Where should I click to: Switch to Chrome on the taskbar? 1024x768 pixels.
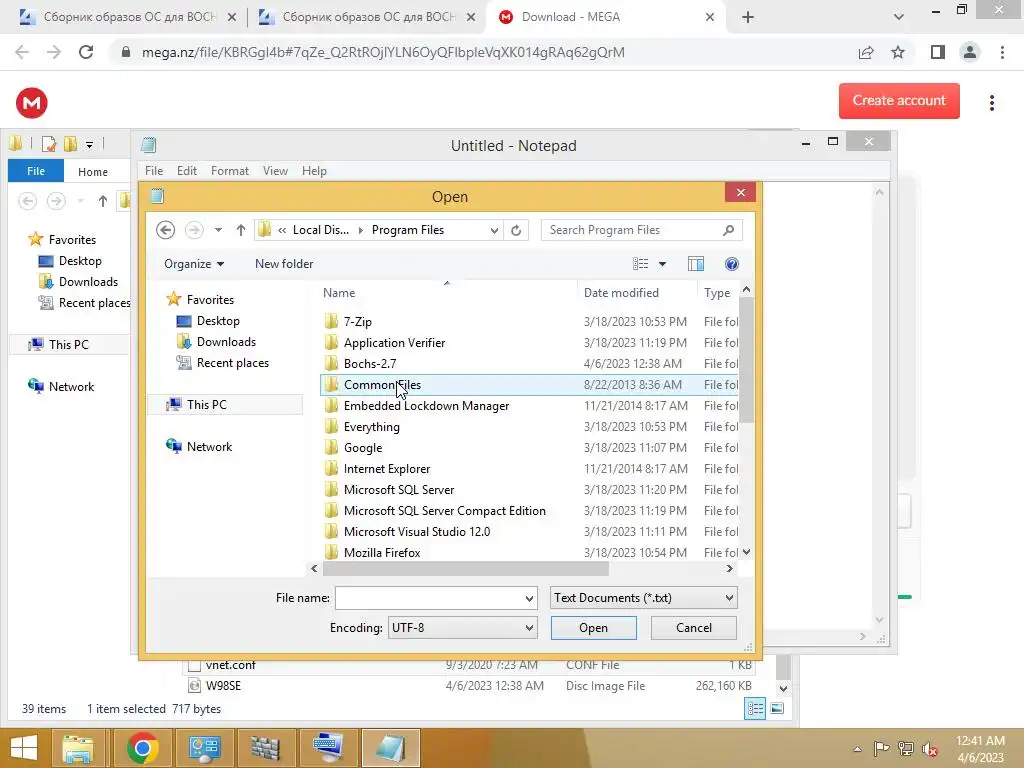142,748
